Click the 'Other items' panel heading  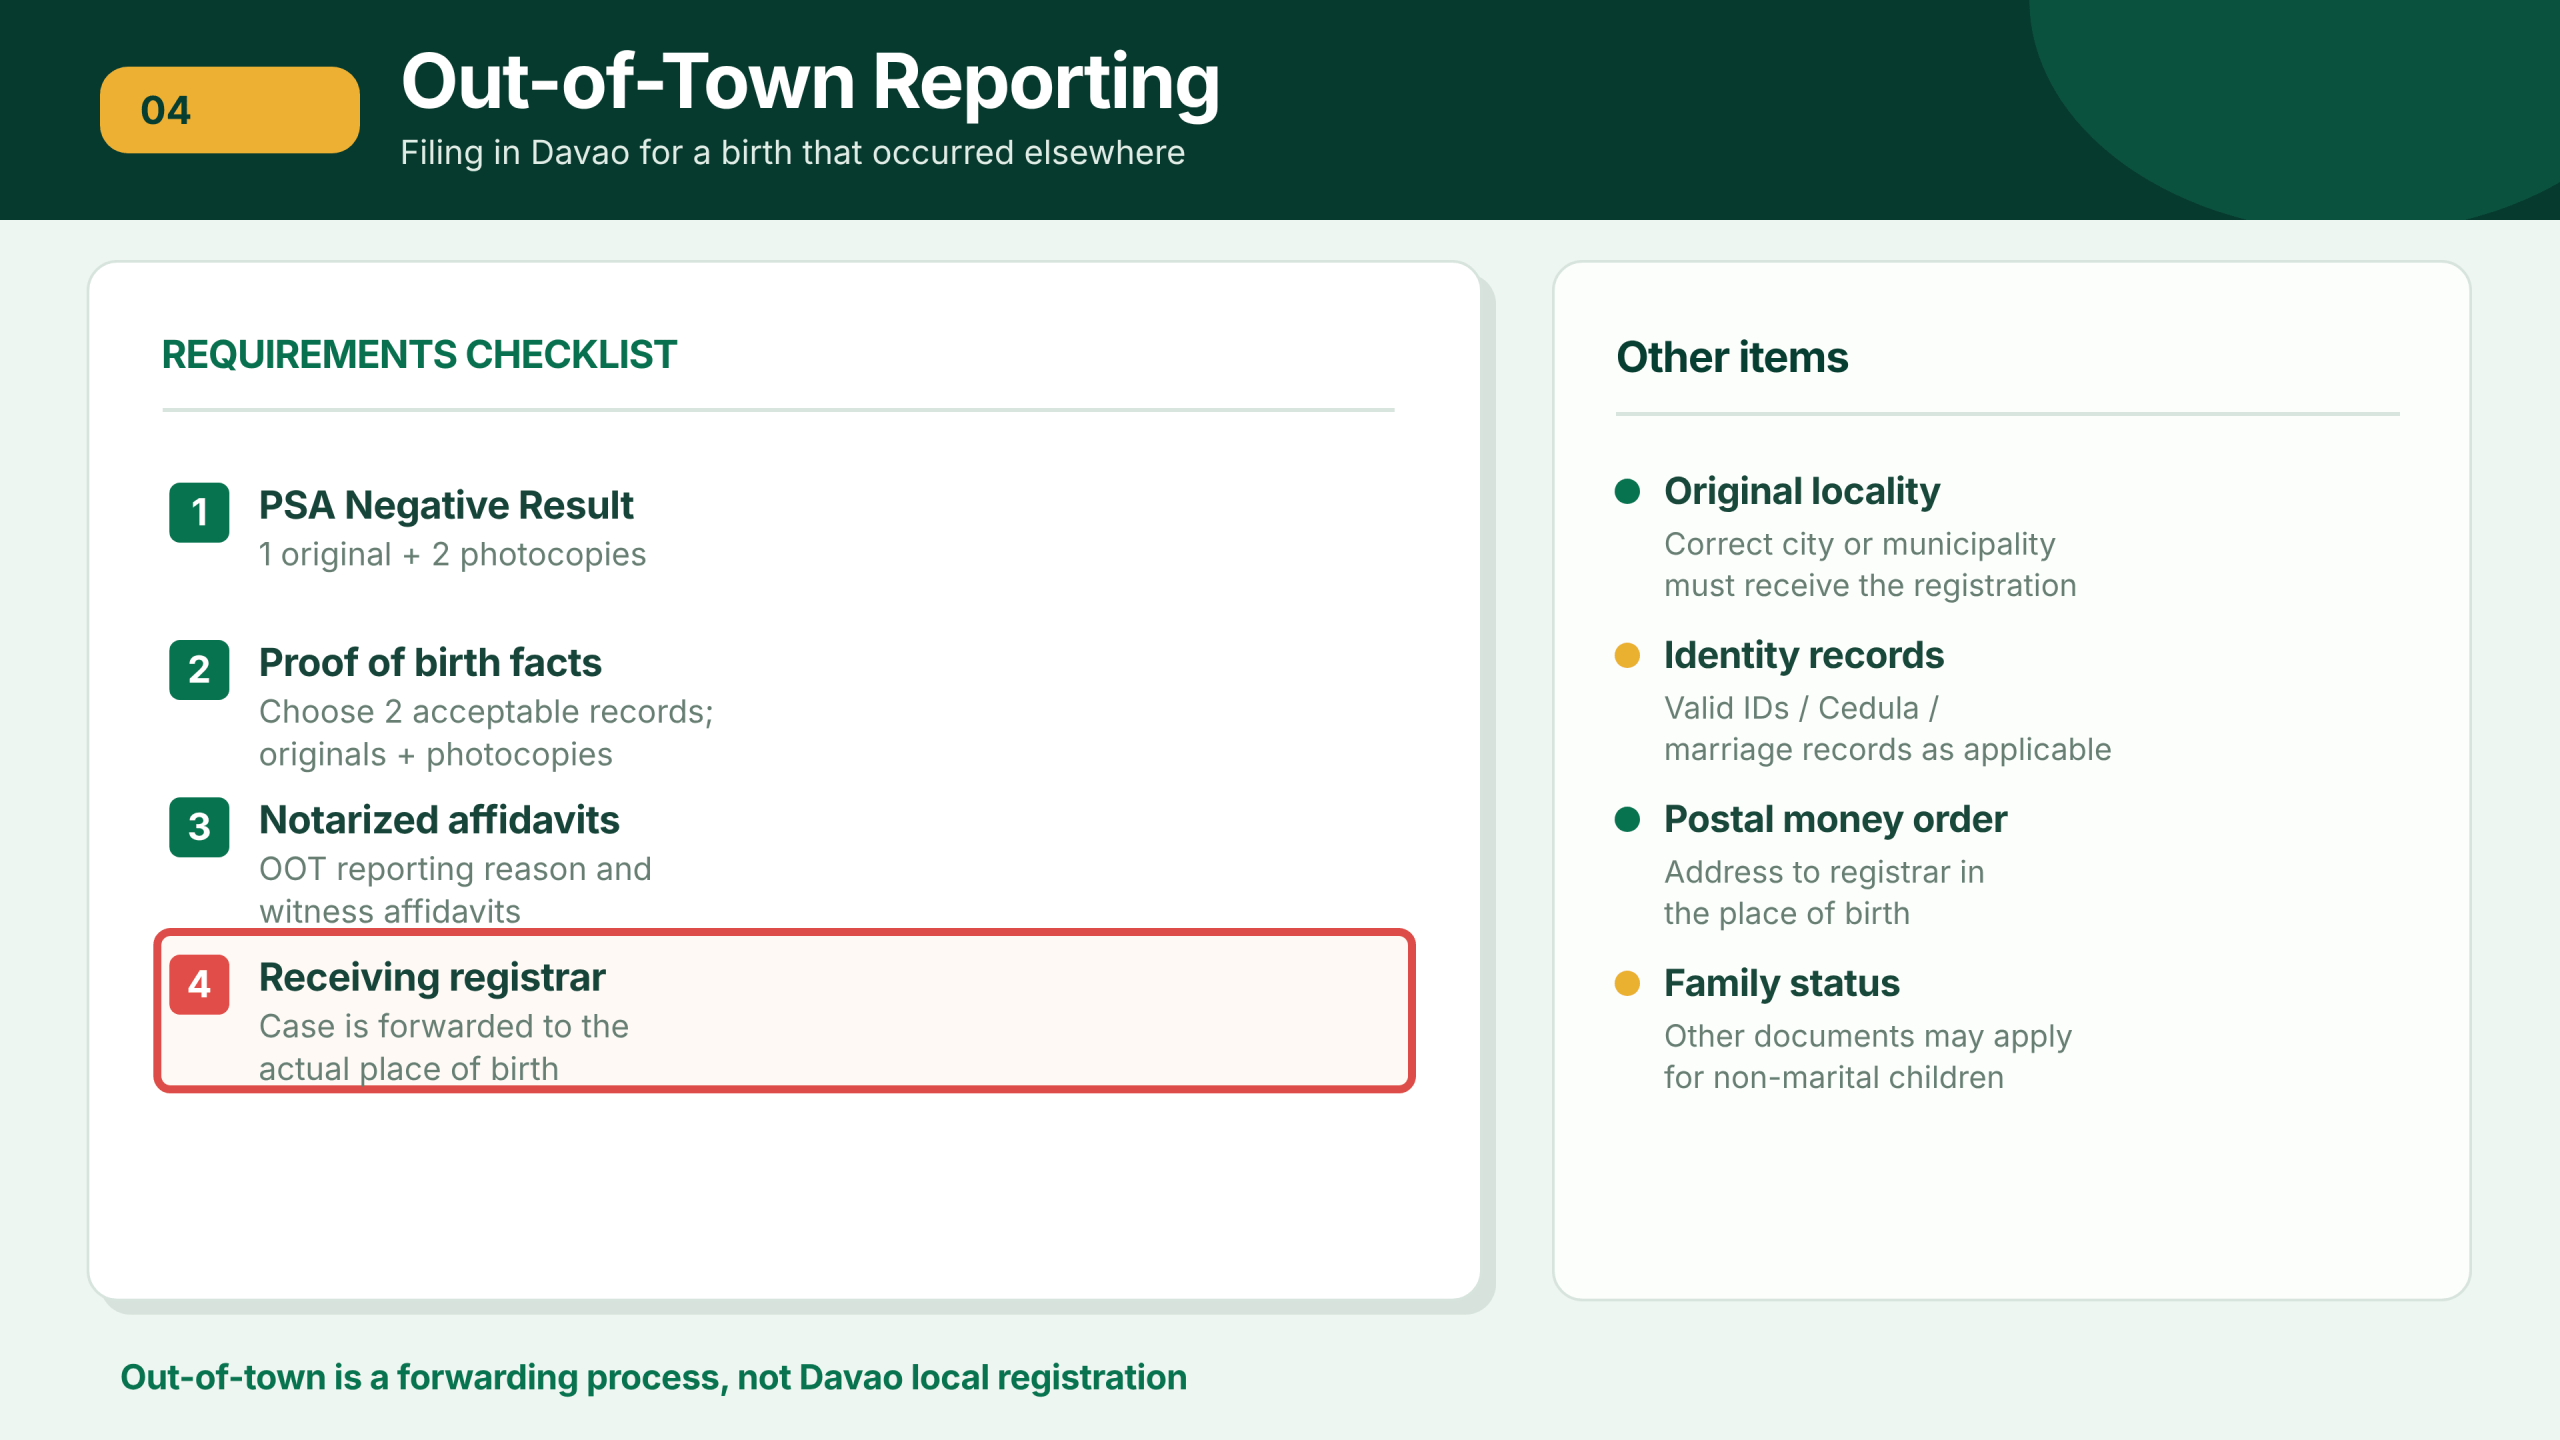[x=1732, y=358]
